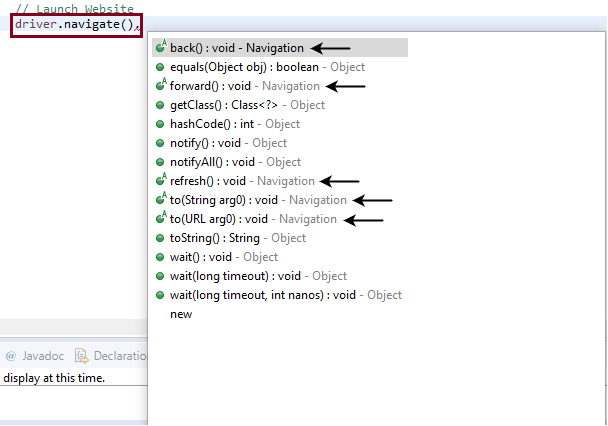The image size is (608, 426).
Task: Click green method icon beside getClass()
Action: 160,105
